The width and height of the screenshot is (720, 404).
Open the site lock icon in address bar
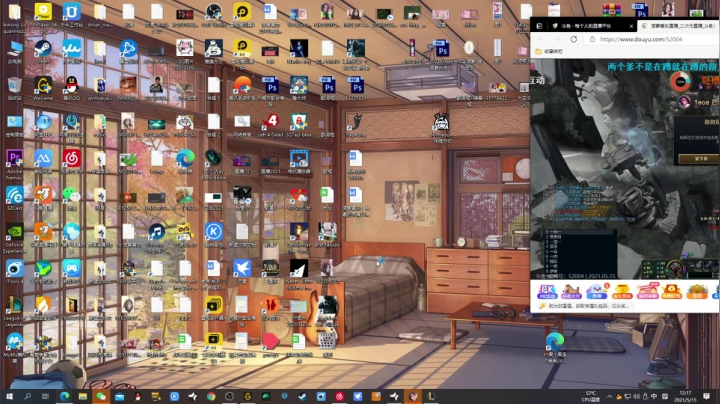[x=592, y=39]
